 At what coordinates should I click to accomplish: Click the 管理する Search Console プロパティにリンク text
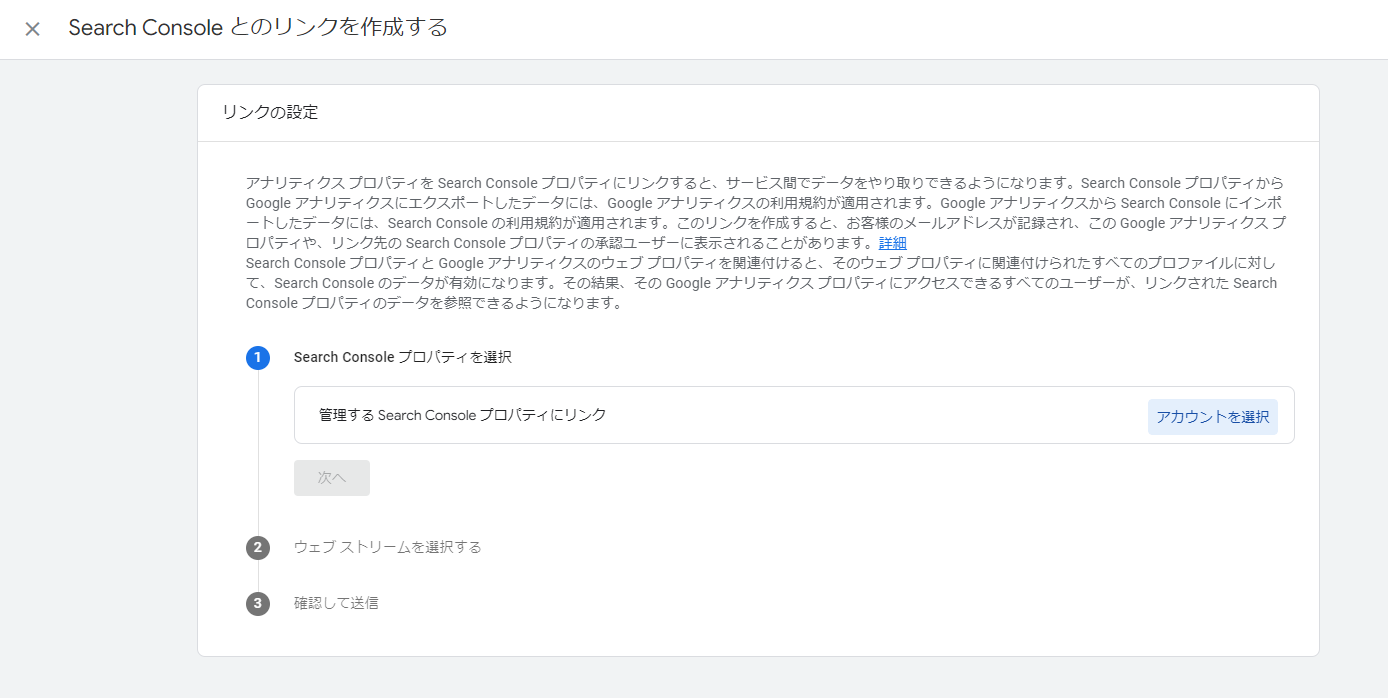tap(463, 414)
